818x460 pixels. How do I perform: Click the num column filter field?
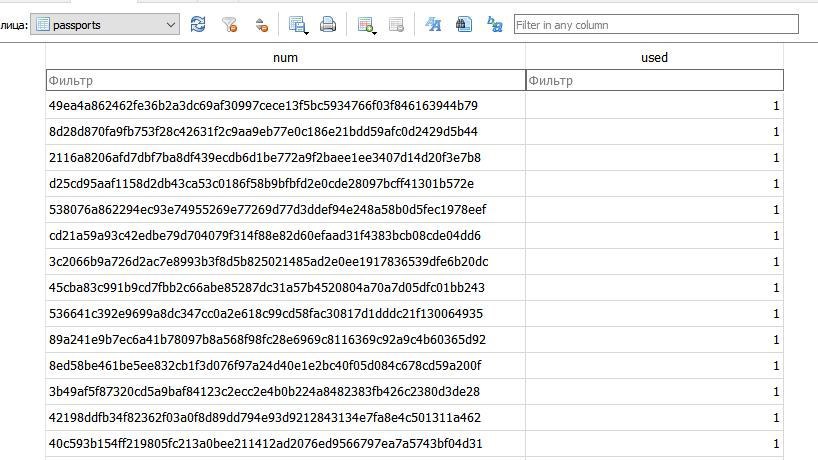[286, 80]
